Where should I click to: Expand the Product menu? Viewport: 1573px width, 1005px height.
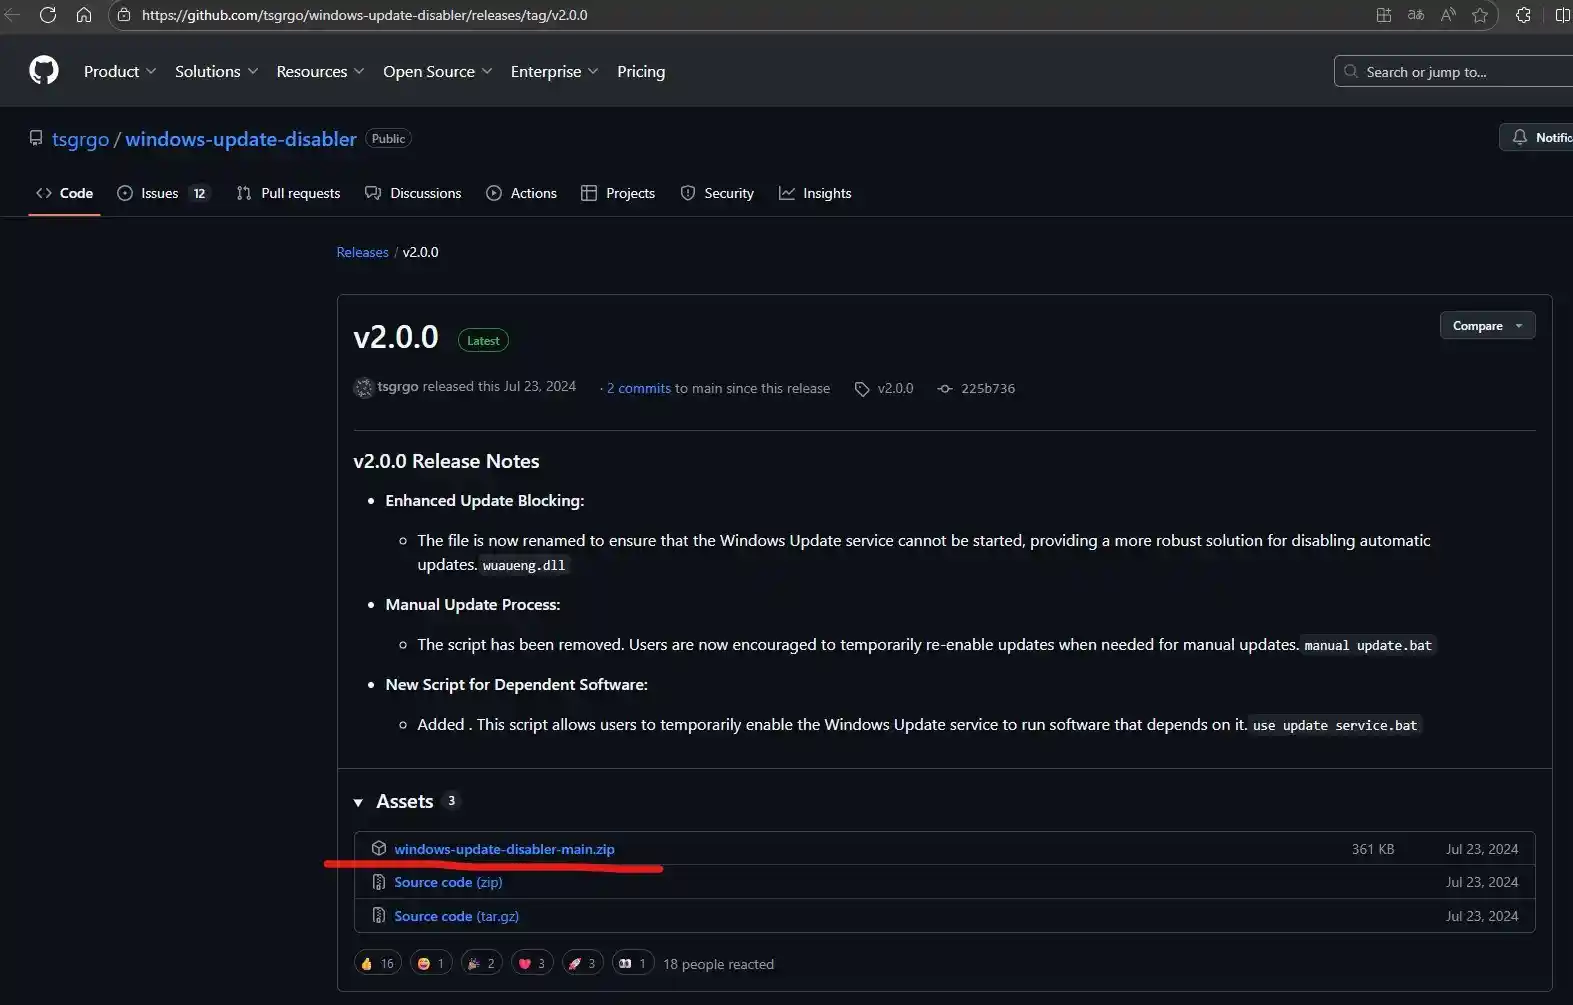pyautogui.click(x=119, y=72)
